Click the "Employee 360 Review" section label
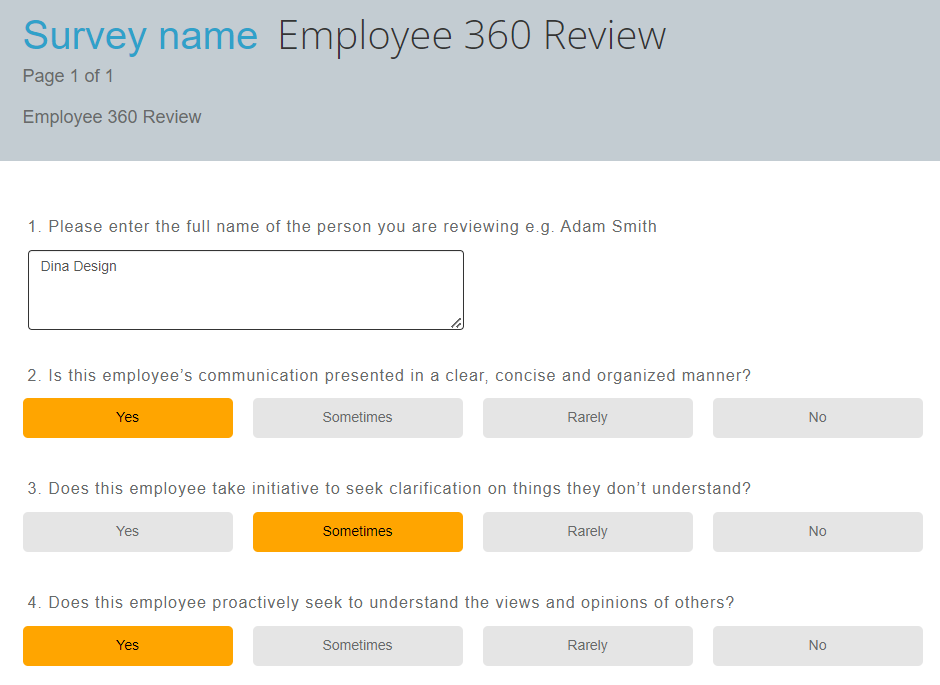This screenshot has height=685, width=940. tap(112, 117)
